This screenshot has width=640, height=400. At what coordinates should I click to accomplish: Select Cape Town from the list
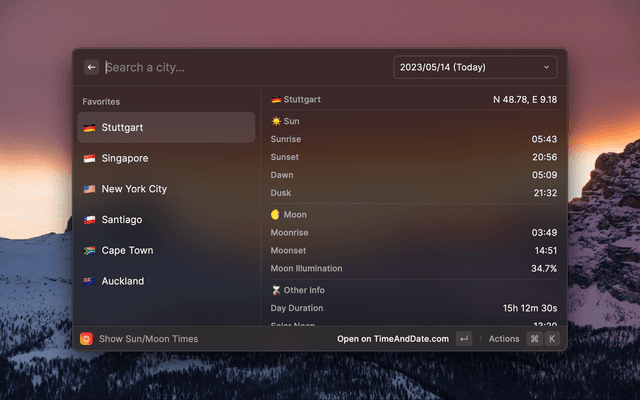click(166, 251)
